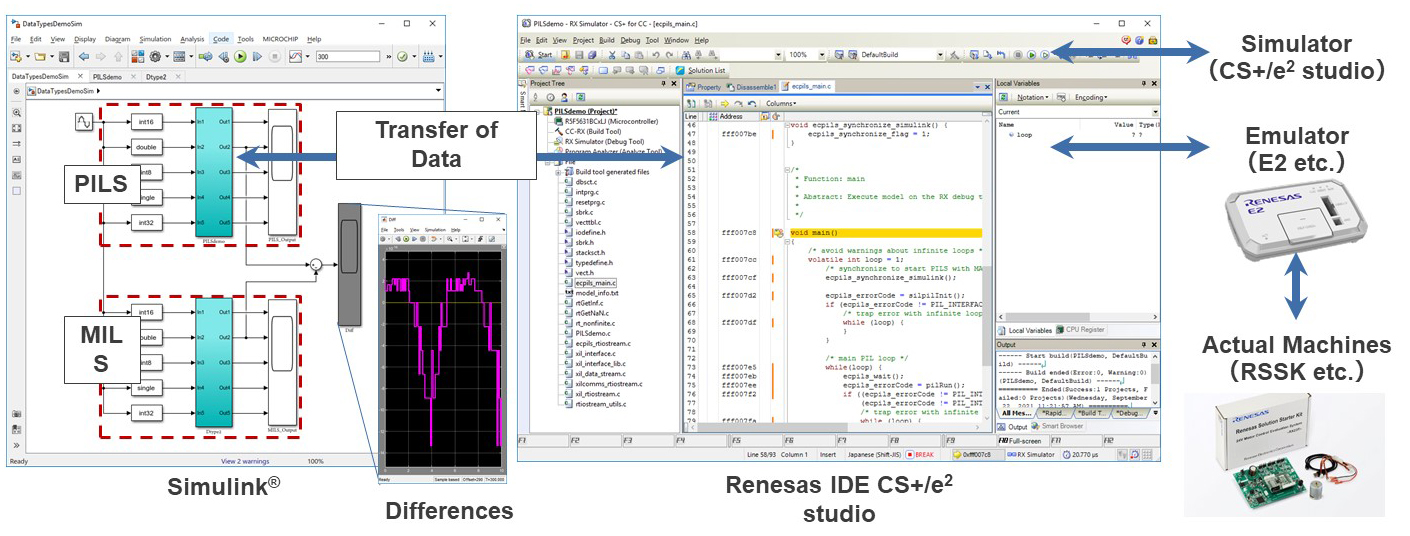
Task: Click the Stop simulation button in Simulink
Action: 275,56
